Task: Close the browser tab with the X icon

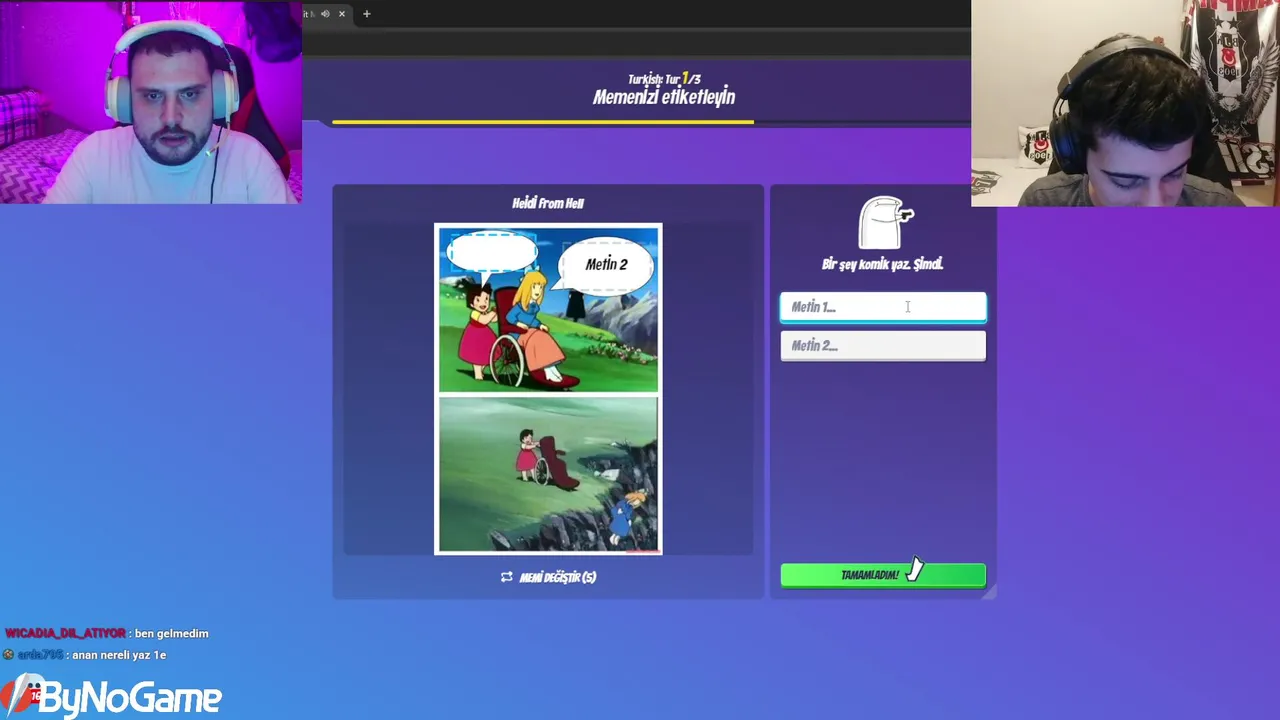Action: (342, 14)
